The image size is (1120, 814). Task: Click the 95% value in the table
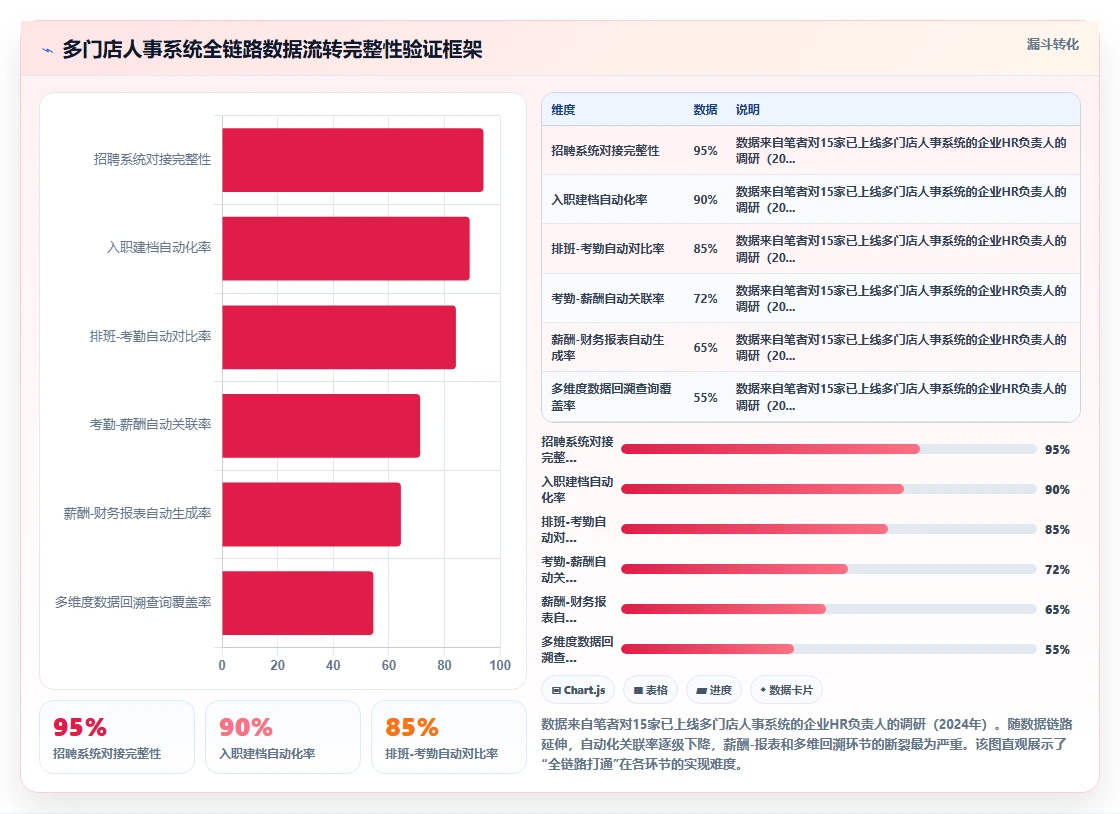click(705, 151)
